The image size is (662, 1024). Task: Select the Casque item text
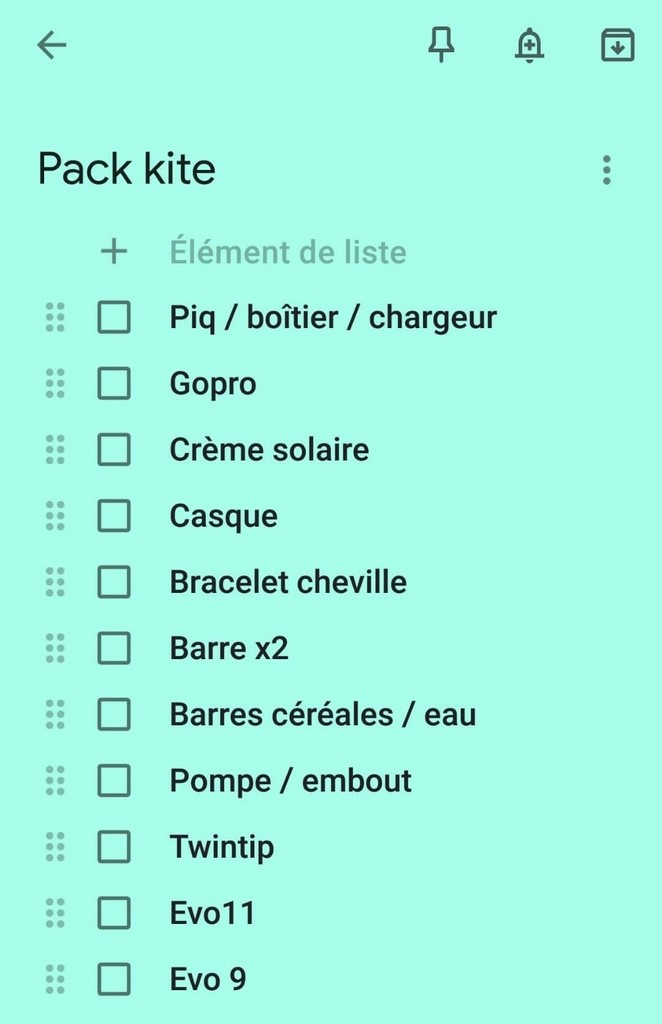[224, 517]
